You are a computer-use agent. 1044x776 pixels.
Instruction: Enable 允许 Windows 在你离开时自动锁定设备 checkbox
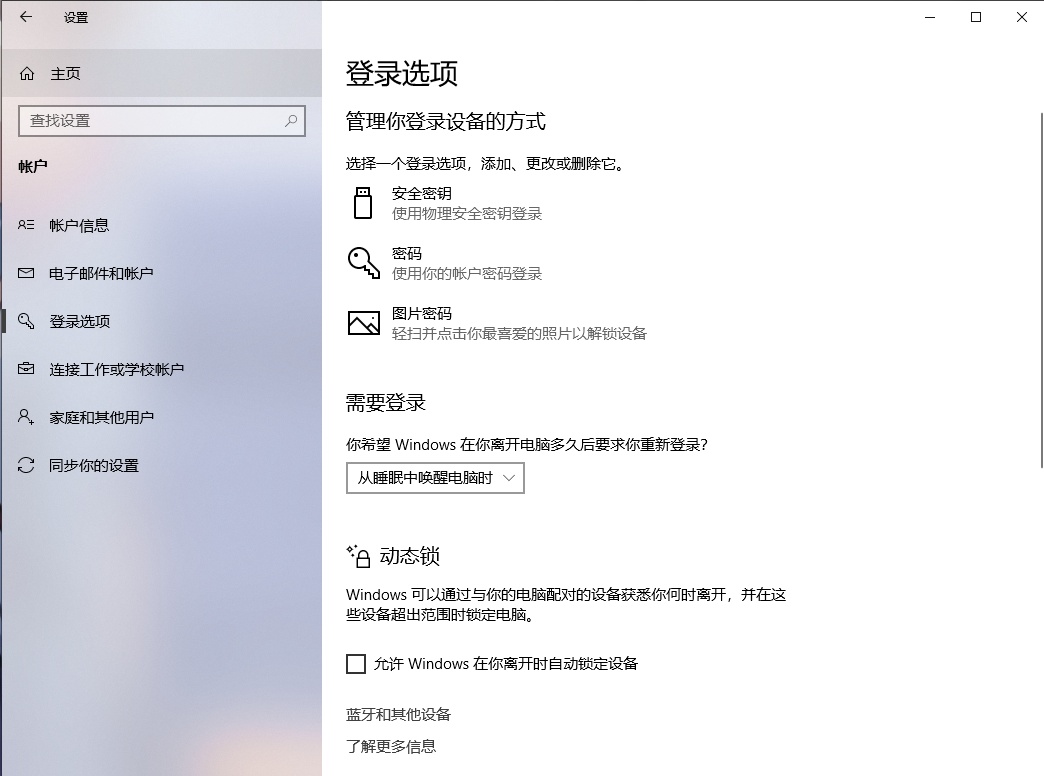[356, 663]
